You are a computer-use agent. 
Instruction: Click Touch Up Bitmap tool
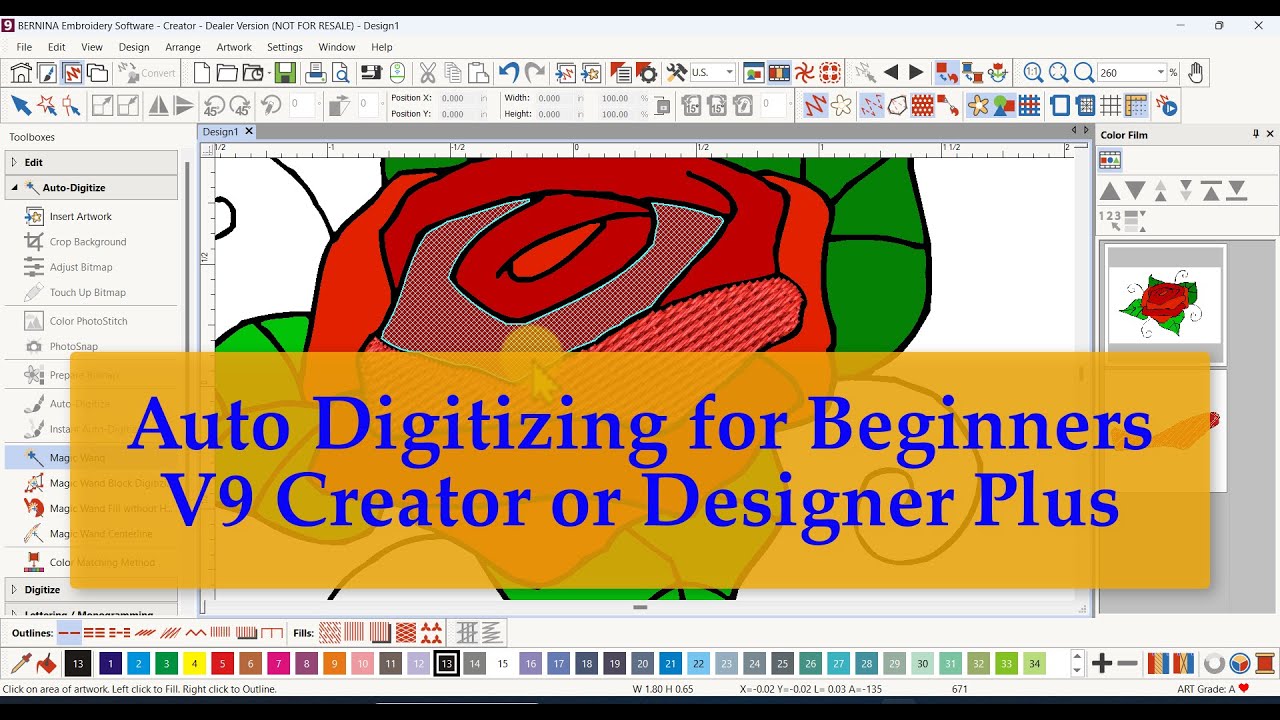pos(88,292)
